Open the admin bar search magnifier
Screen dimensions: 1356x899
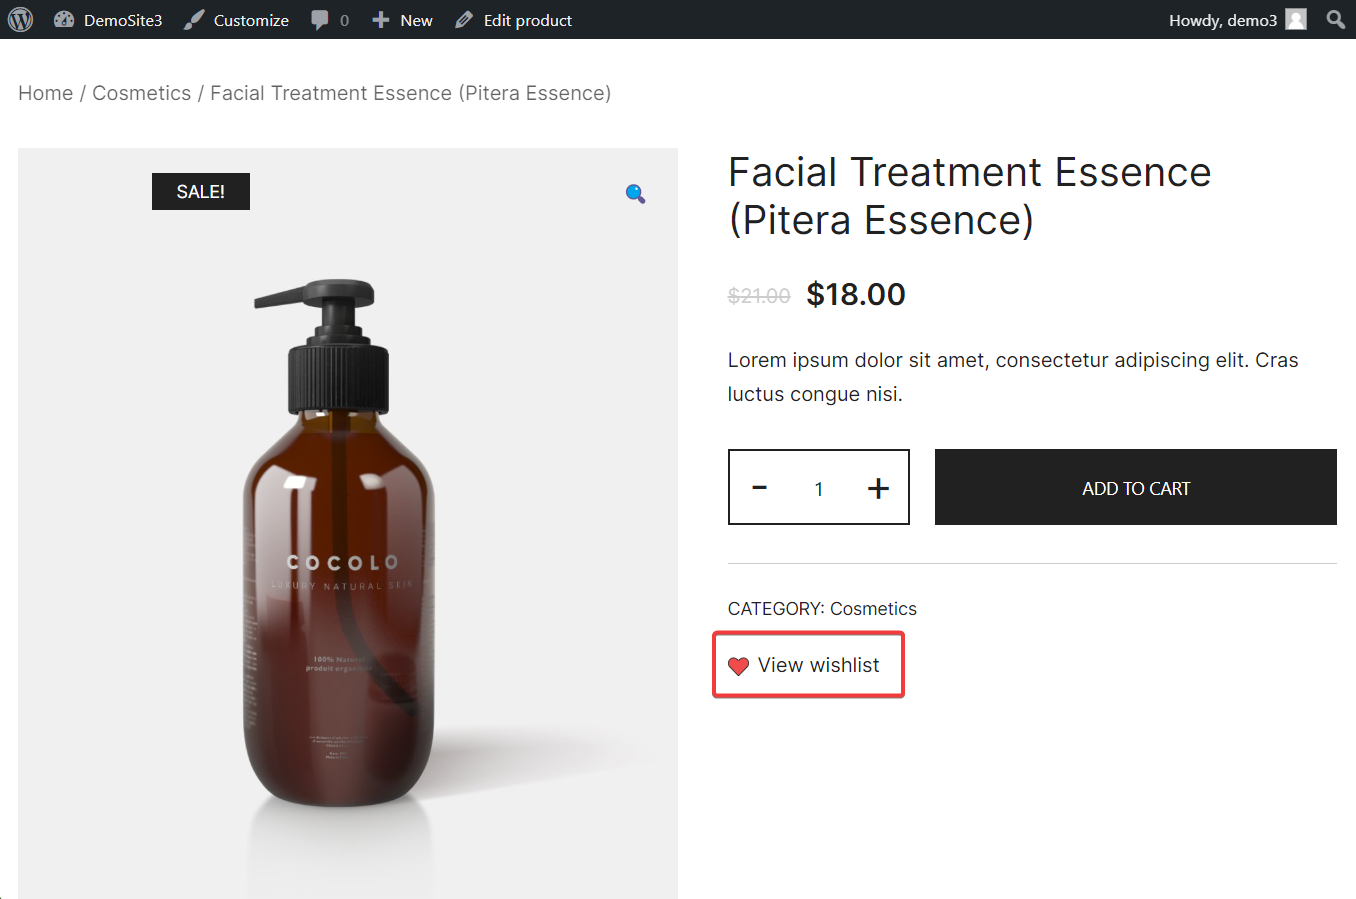point(1336,19)
